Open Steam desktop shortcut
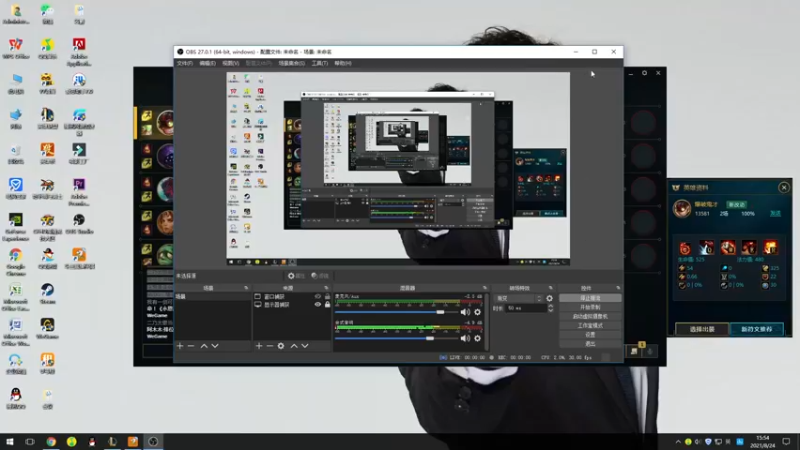The height and width of the screenshot is (450, 800). pyautogui.click(x=47, y=295)
